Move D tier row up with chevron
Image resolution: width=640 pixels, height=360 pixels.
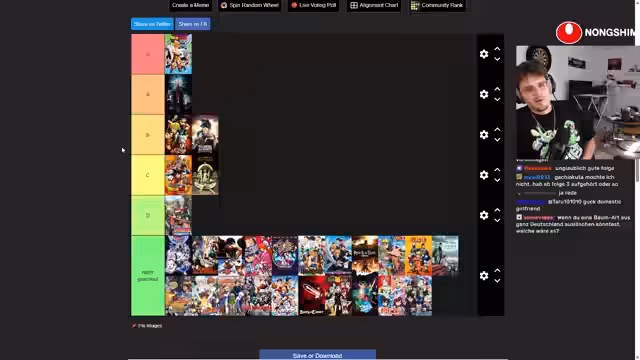pyautogui.click(x=497, y=209)
